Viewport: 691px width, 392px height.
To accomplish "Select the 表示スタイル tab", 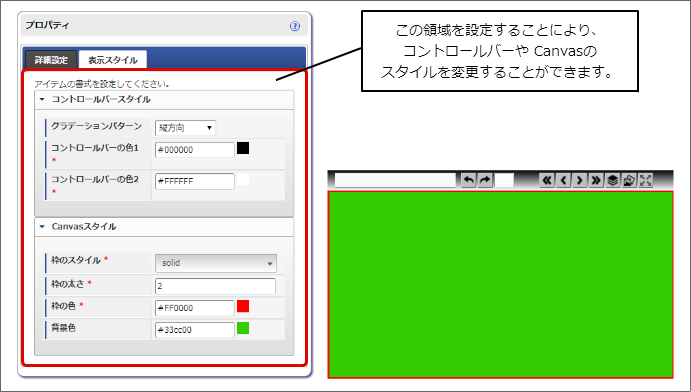I will 113,60.
